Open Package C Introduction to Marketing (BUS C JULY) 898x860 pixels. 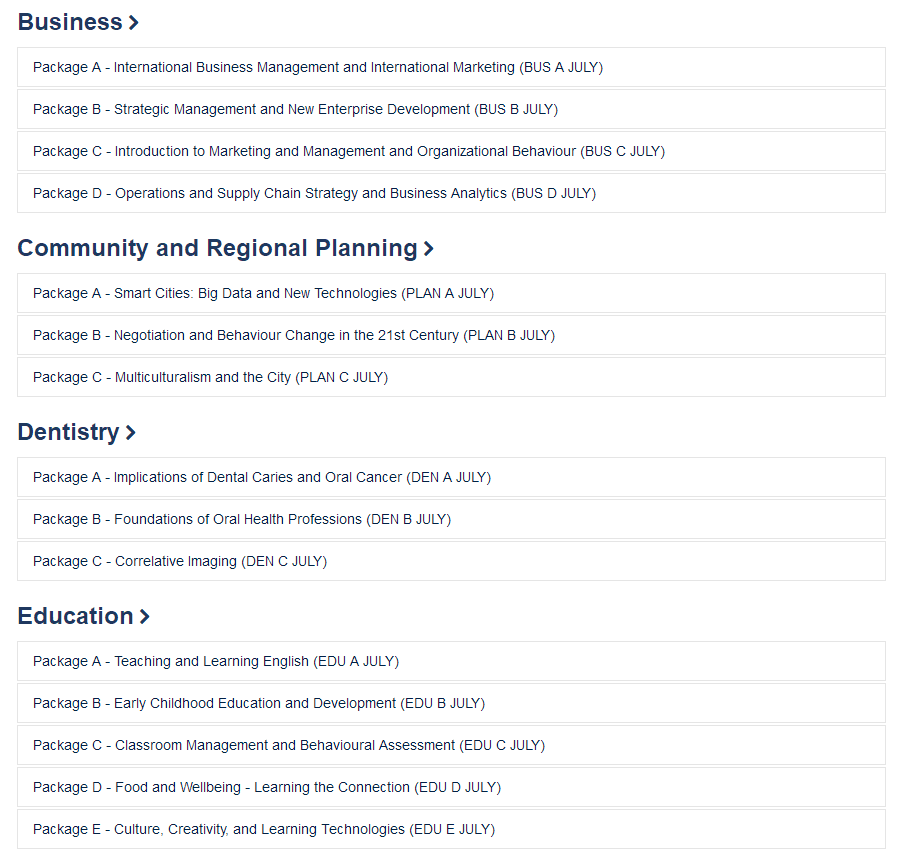coord(451,151)
